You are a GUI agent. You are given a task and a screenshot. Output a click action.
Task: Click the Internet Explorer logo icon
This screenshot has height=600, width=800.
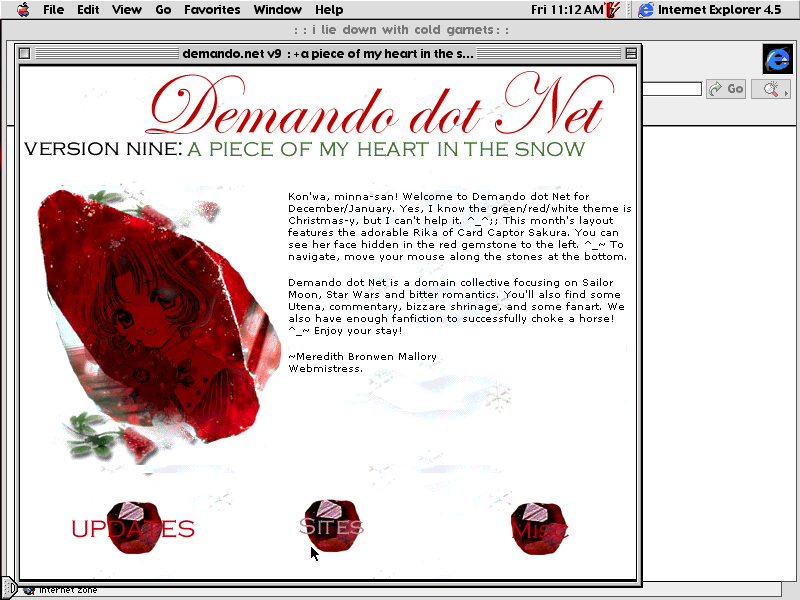tap(776, 59)
